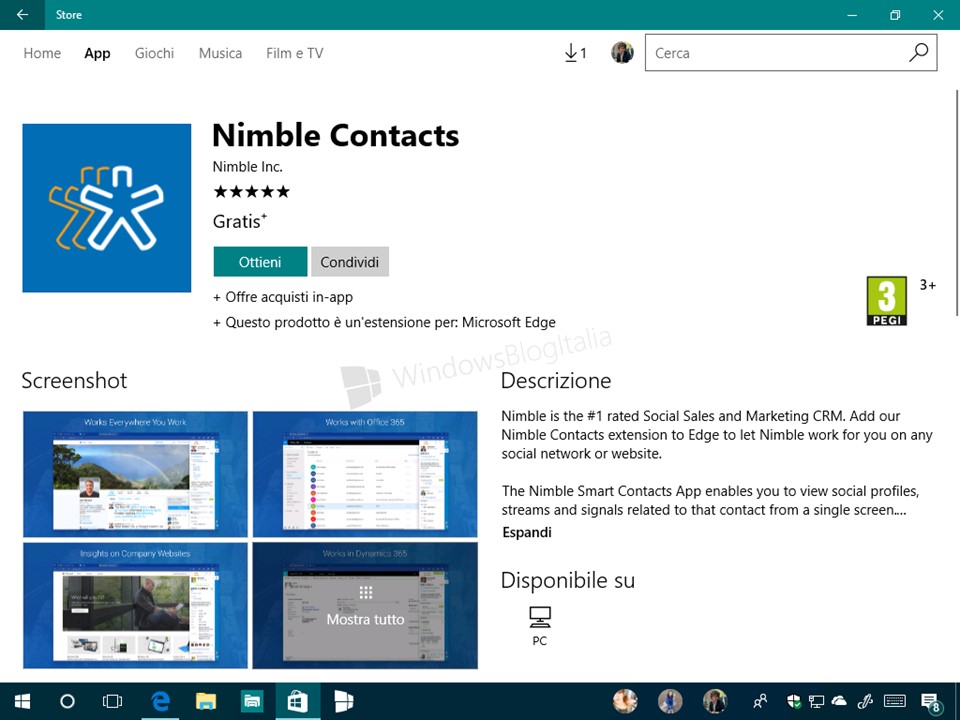Click '+ Offre acquisti in-app' text

point(283,297)
